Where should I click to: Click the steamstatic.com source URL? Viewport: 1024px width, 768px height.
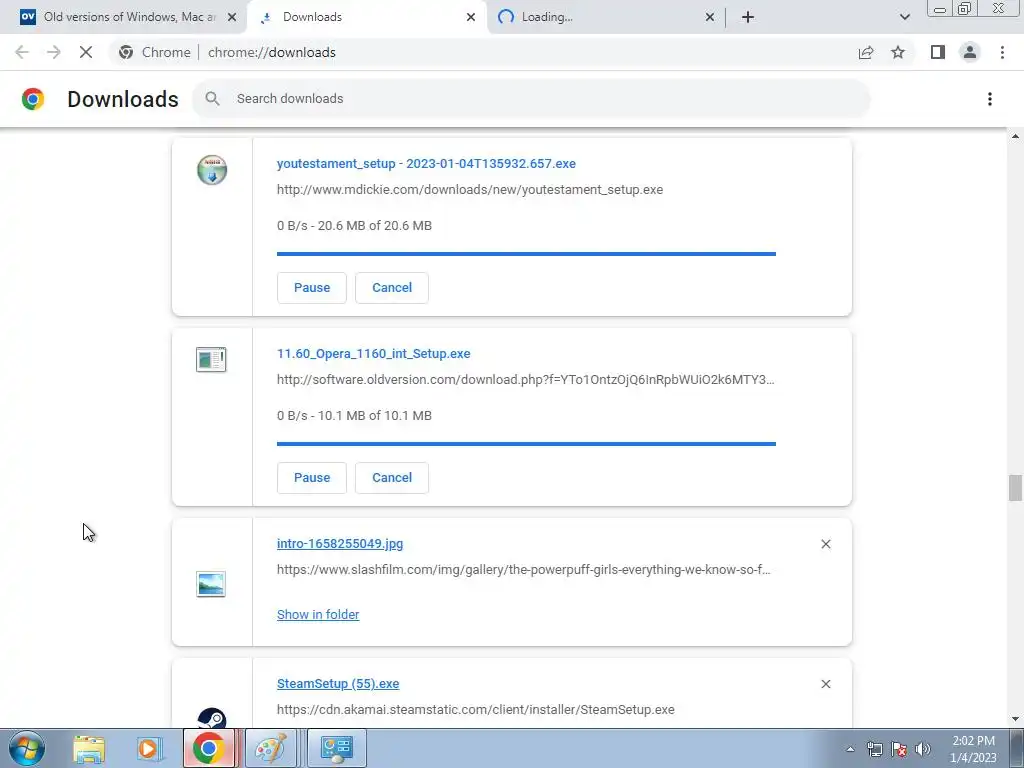coord(475,710)
